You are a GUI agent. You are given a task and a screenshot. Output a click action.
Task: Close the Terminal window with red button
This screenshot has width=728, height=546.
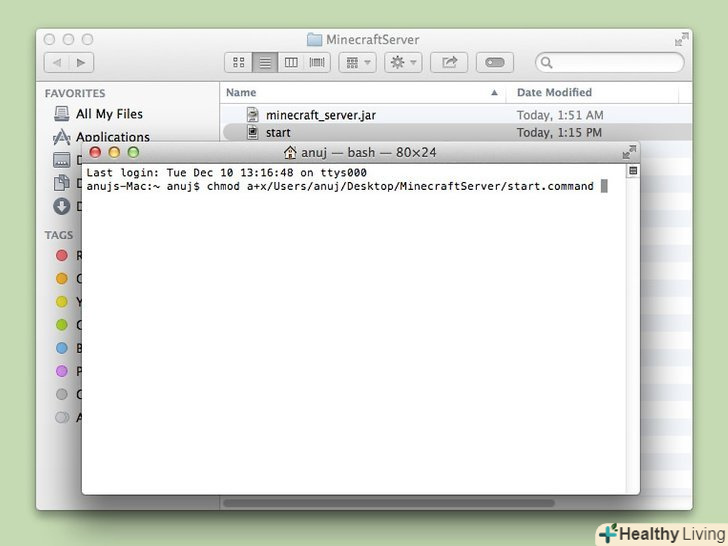click(x=95, y=152)
